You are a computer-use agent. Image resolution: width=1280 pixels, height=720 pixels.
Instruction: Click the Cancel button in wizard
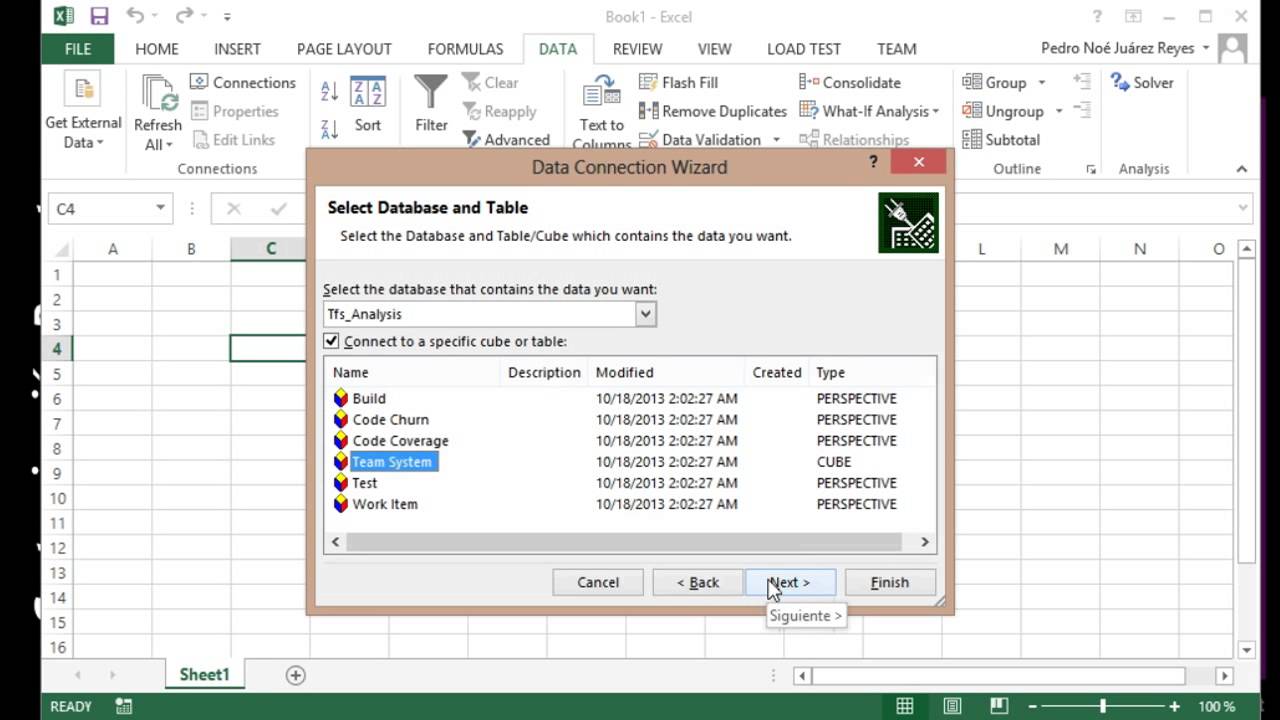pos(598,582)
